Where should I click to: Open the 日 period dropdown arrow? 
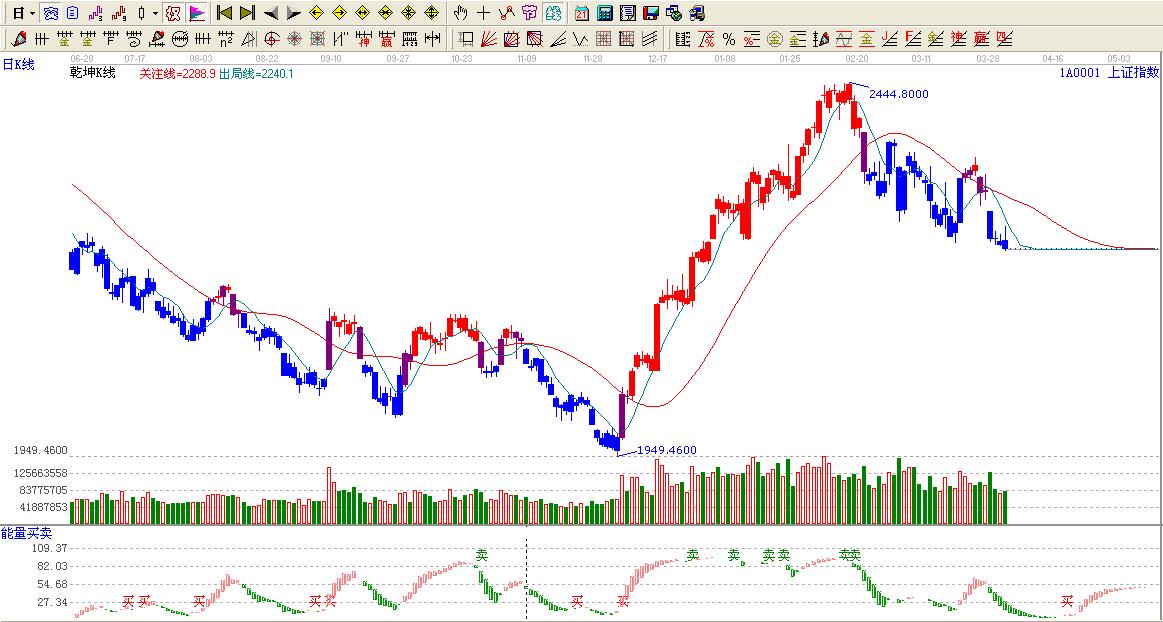coord(32,13)
